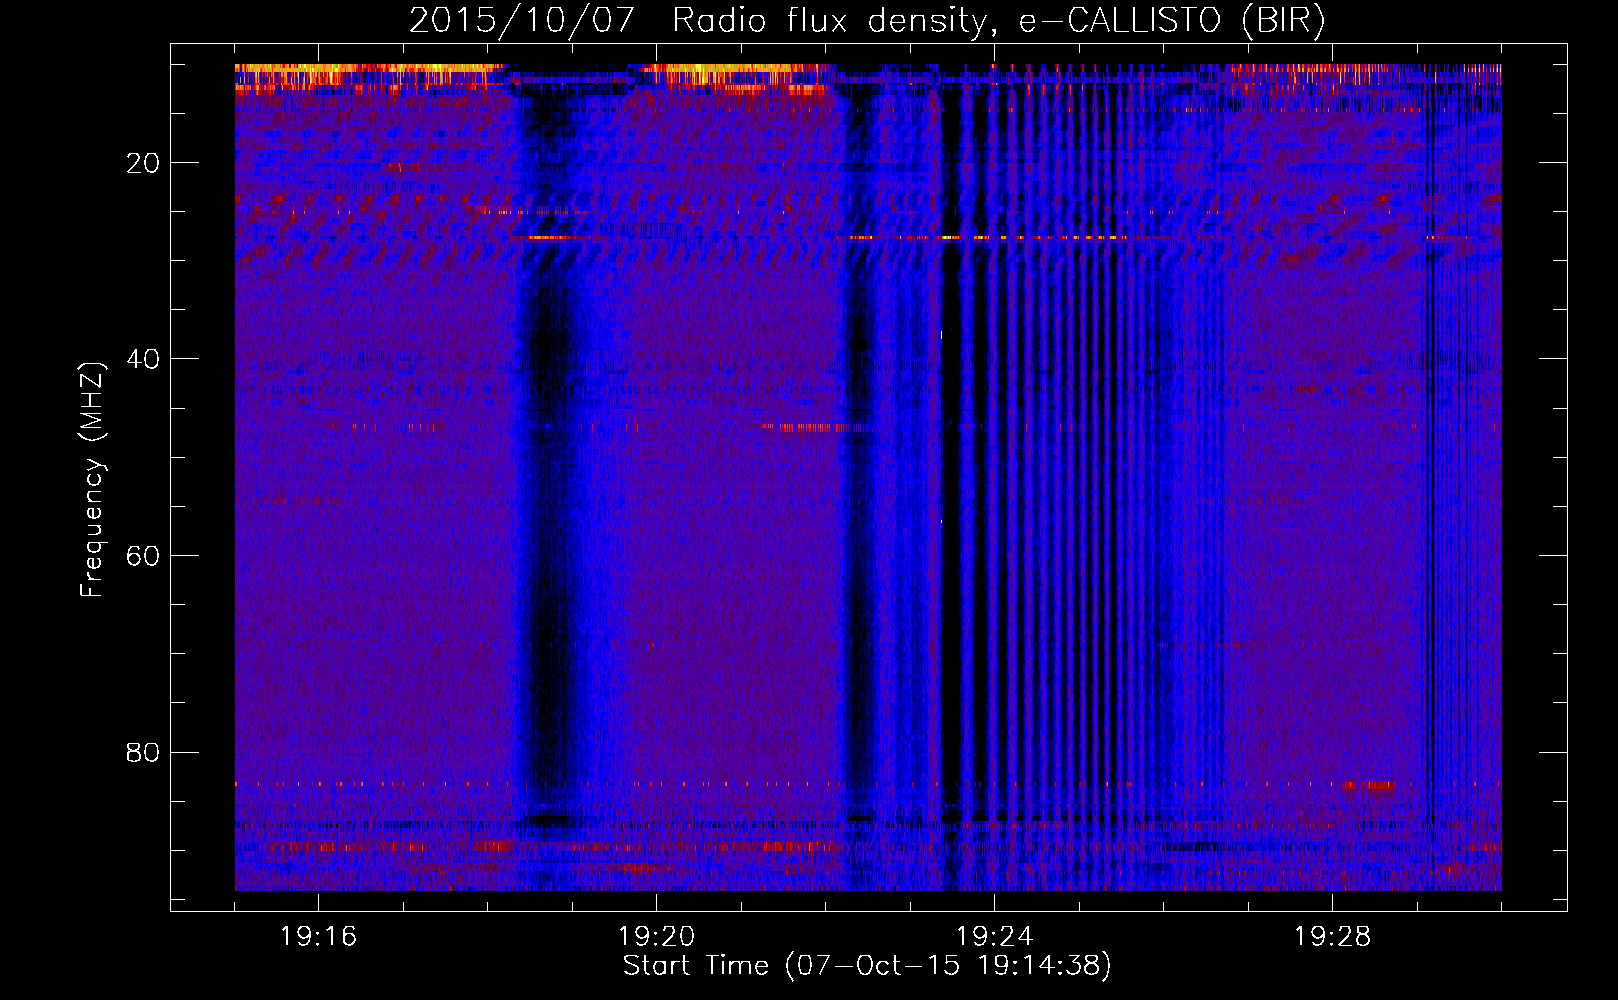The width and height of the screenshot is (1618, 1000).
Task: Click the 40 frequency tick label
Action: [x=143, y=359]
